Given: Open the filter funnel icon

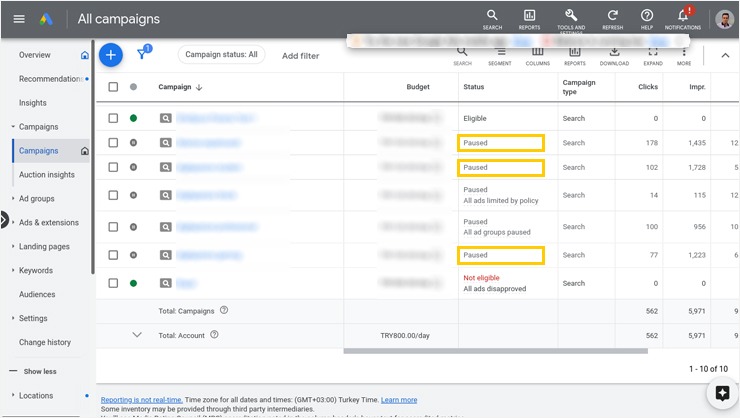Looking at the screenshot, I should tap(142, 55).
